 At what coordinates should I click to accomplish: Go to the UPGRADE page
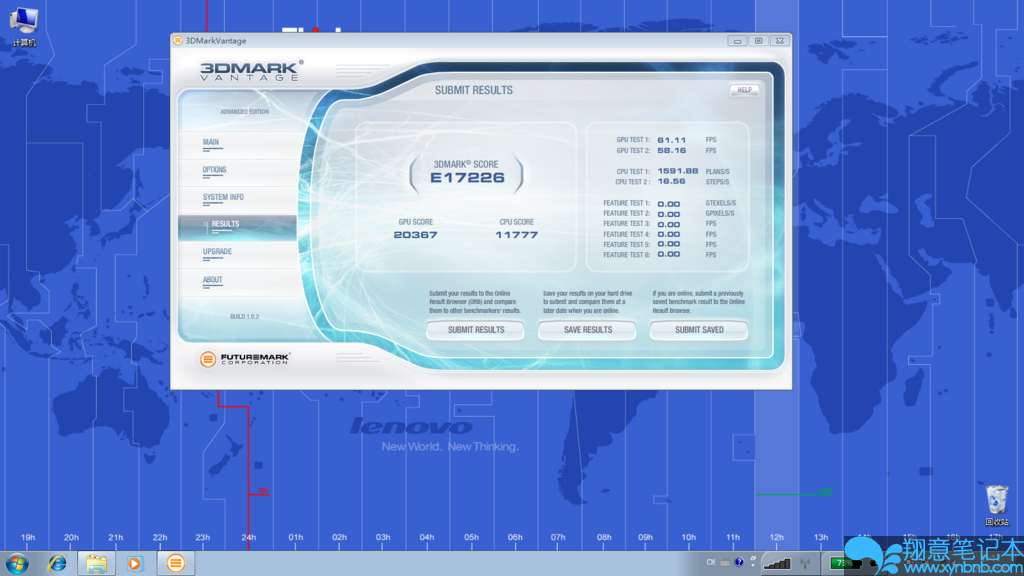pyautogui.click(x=237, y=253)
